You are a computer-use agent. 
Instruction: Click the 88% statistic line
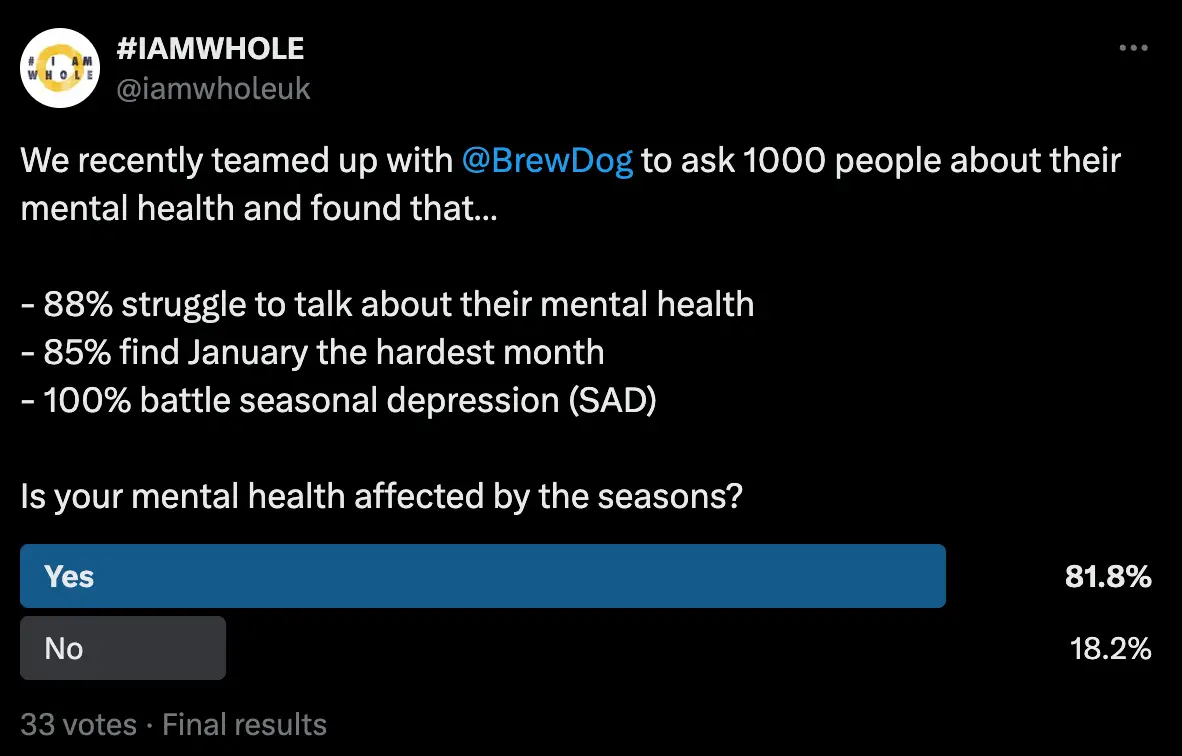pos(386,304)
